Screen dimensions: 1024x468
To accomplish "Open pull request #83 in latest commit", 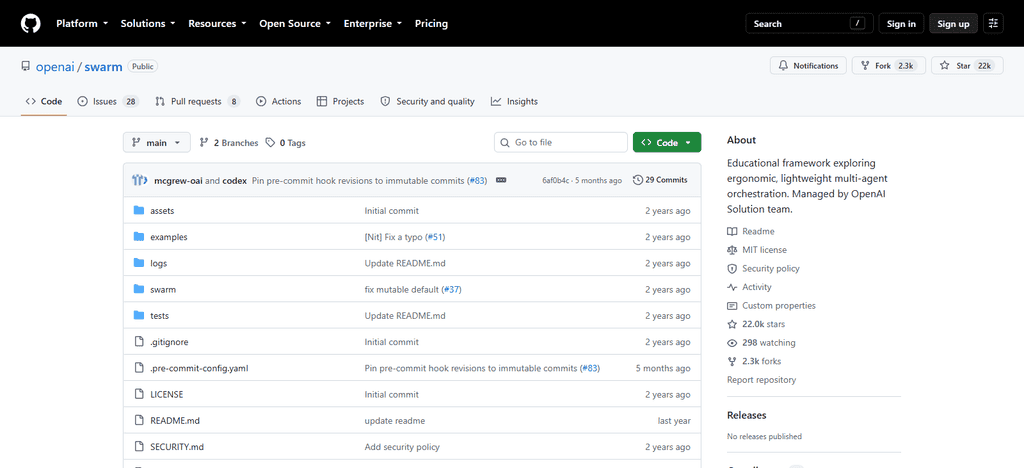I will click(477, 180).
